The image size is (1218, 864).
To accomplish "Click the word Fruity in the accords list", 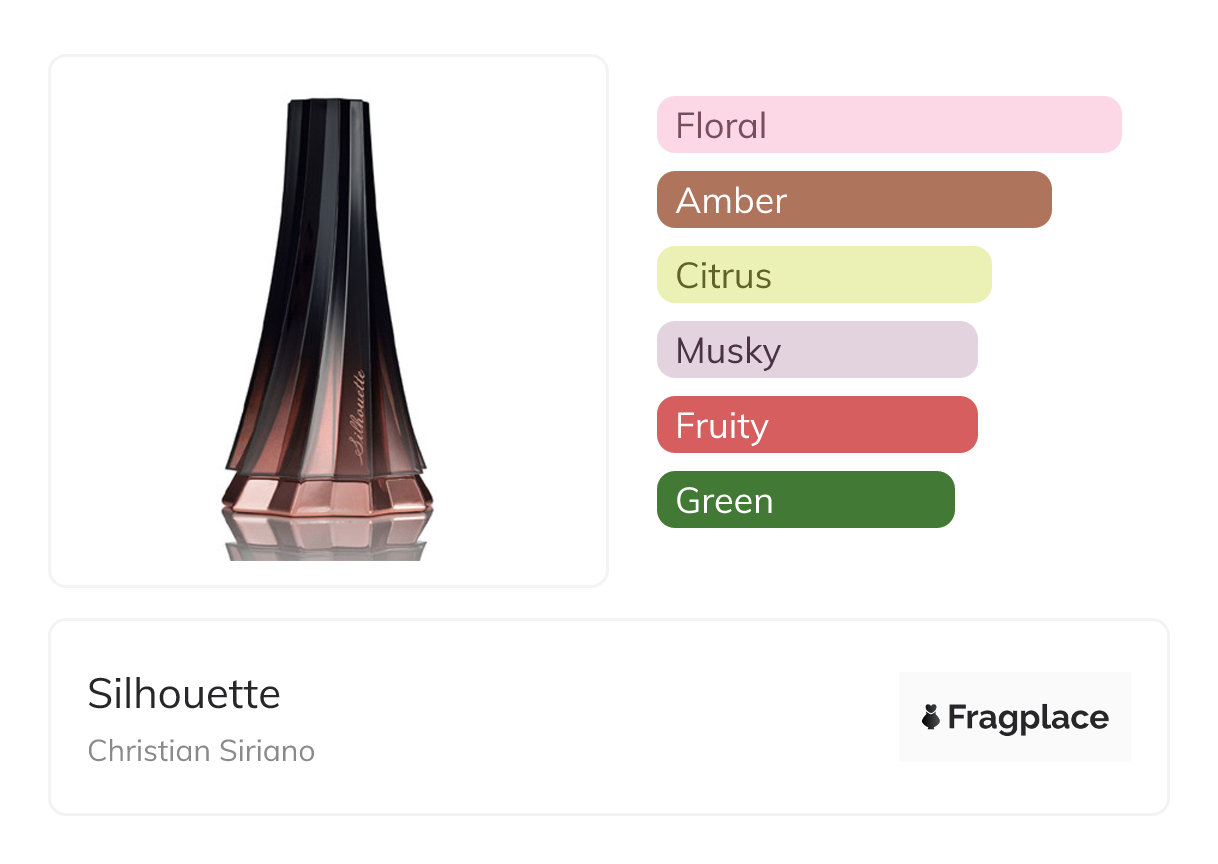I will (722, 426).
